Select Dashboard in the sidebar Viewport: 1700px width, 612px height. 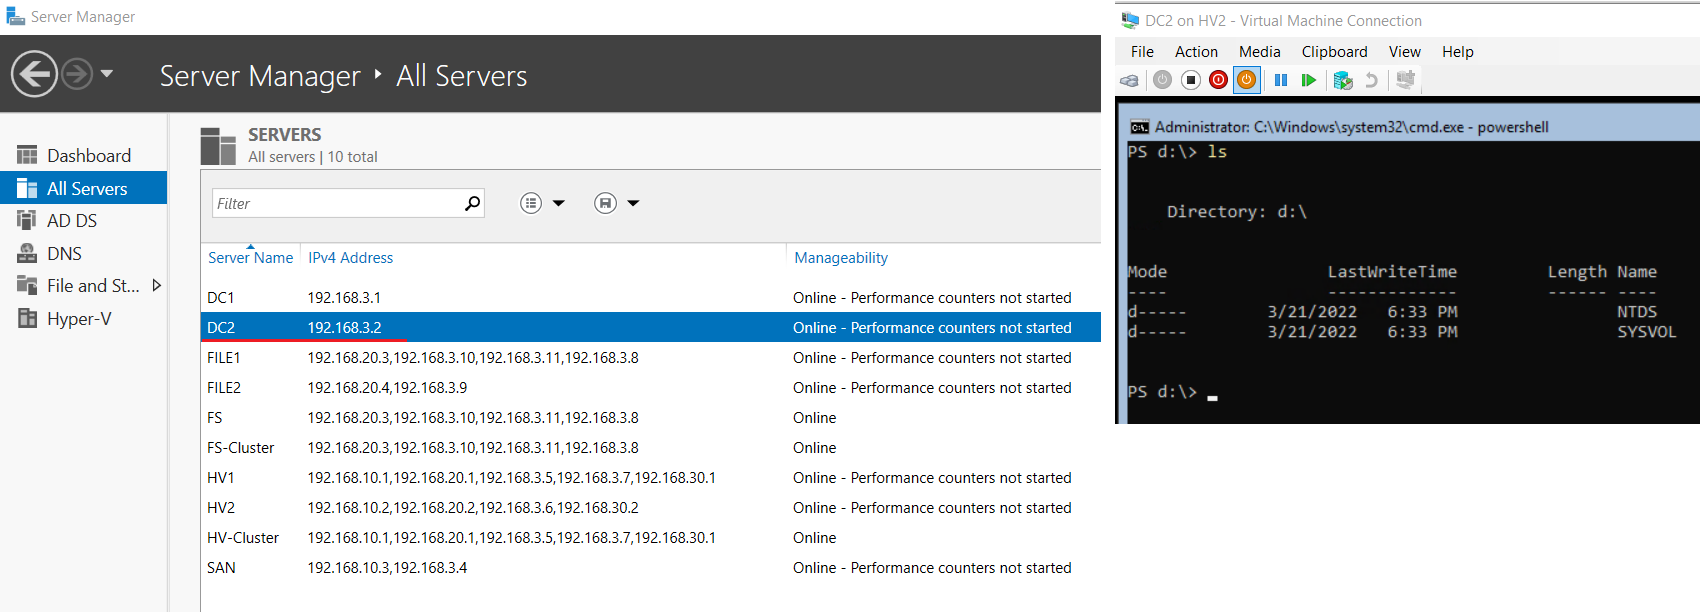pos(83,155)
